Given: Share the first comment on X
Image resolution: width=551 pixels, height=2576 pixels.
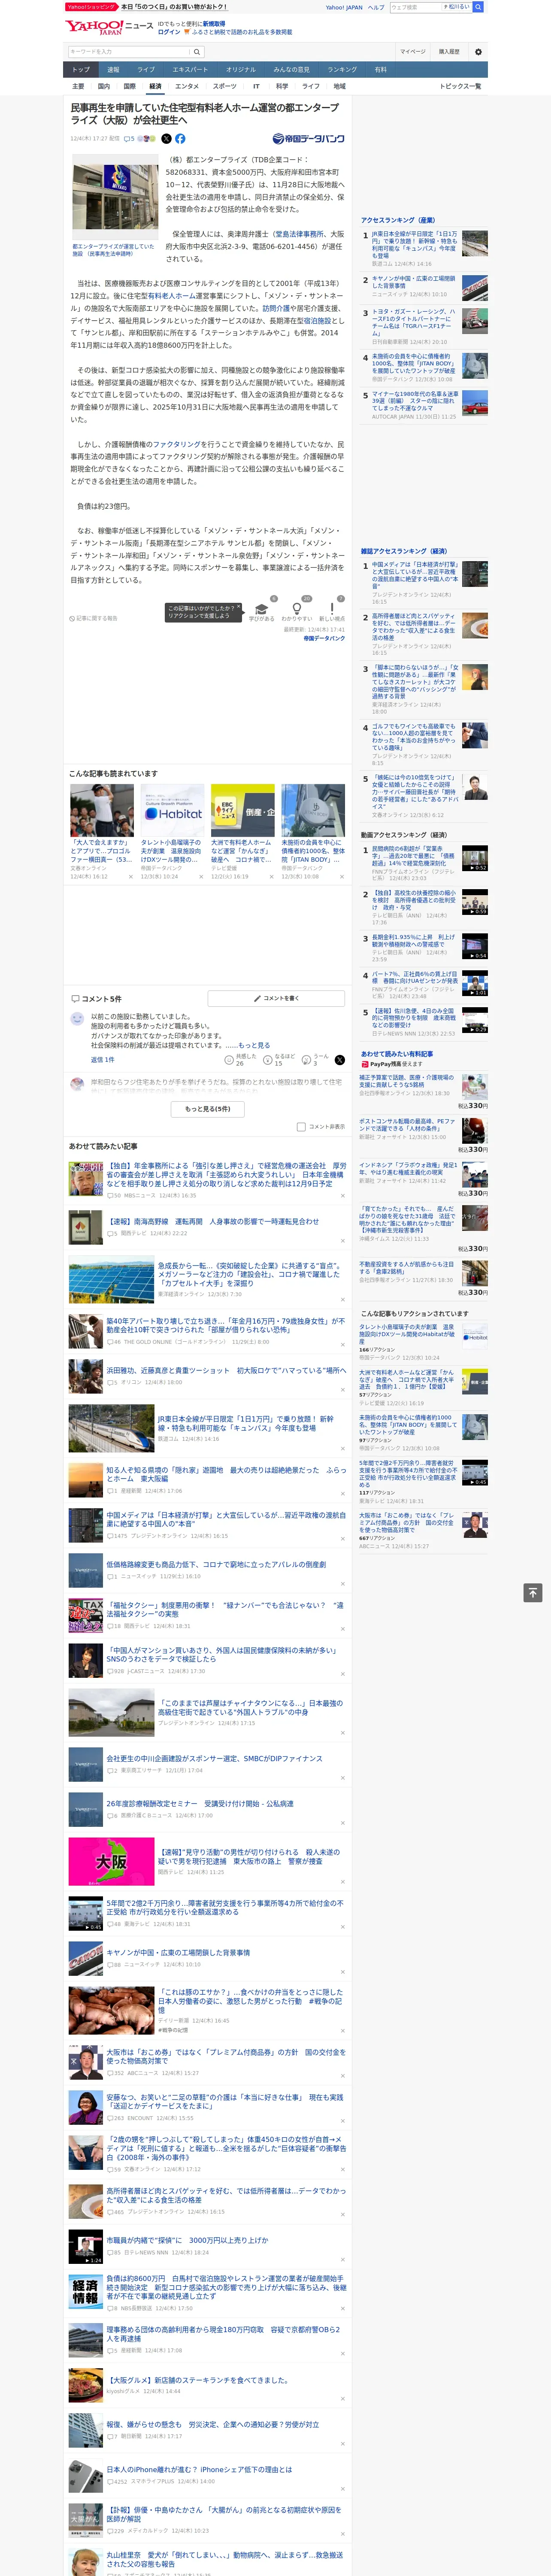Looking at the screenshot, I should click(339, 1059).
